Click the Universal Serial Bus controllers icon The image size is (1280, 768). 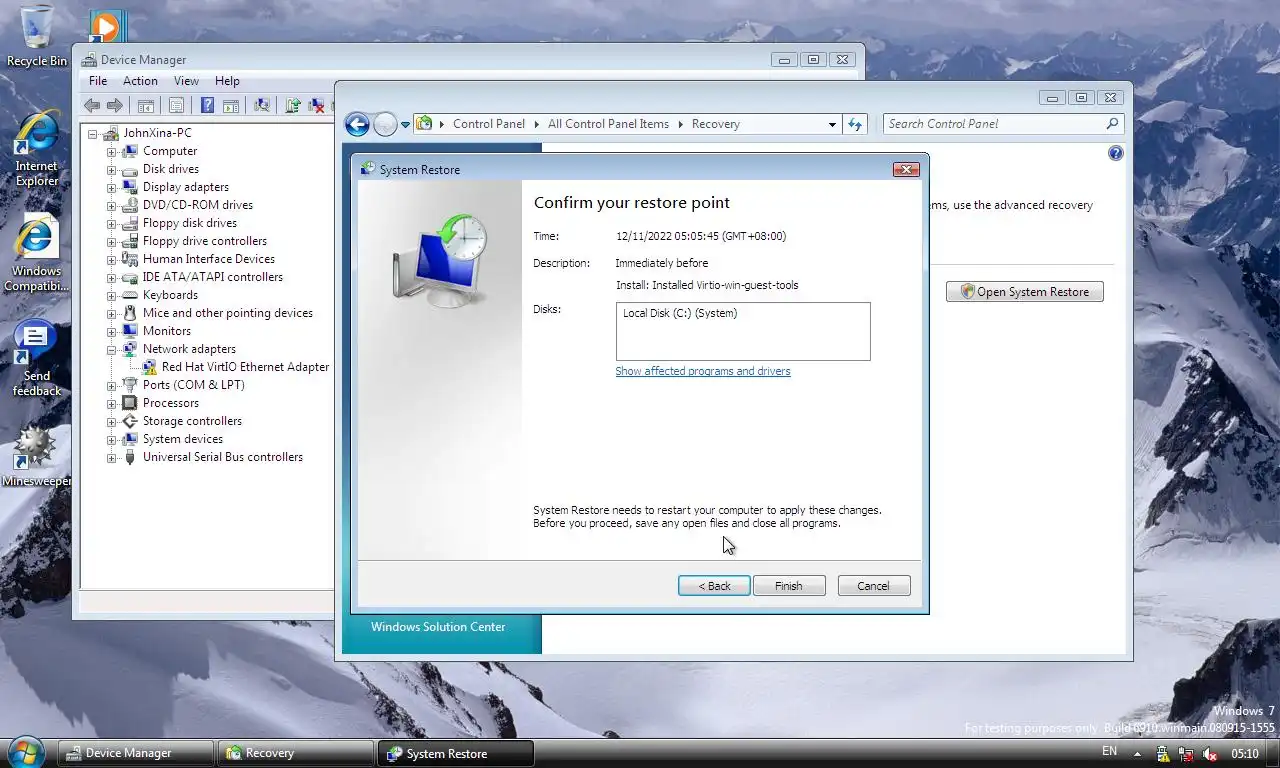pyautogui.click(x=129, y=457)
